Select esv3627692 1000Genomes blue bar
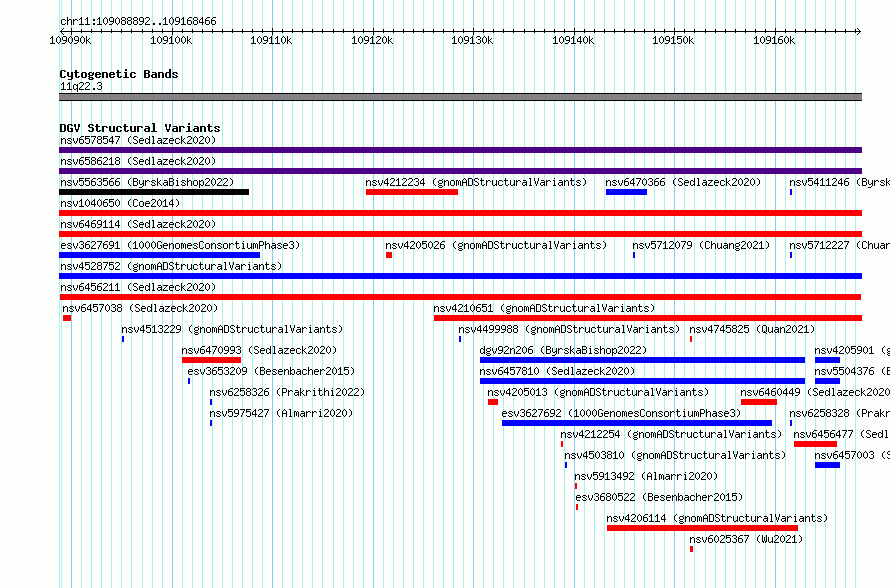The width and height of the screenshot is (890, 588). (x=637, y=423)
